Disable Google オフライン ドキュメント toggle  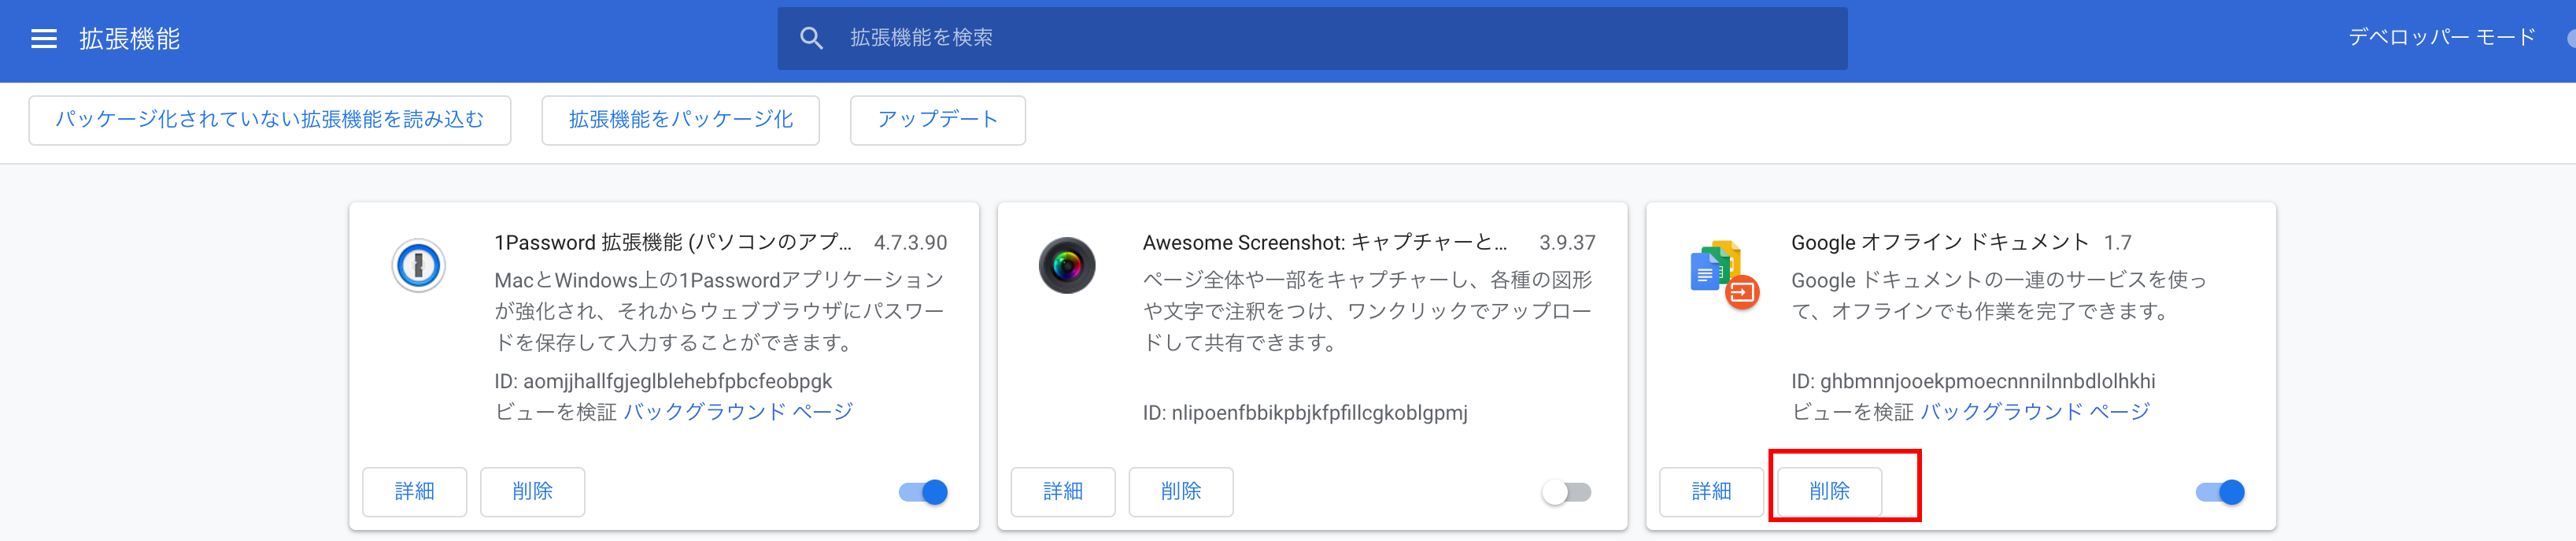(x=2220, y=492)
